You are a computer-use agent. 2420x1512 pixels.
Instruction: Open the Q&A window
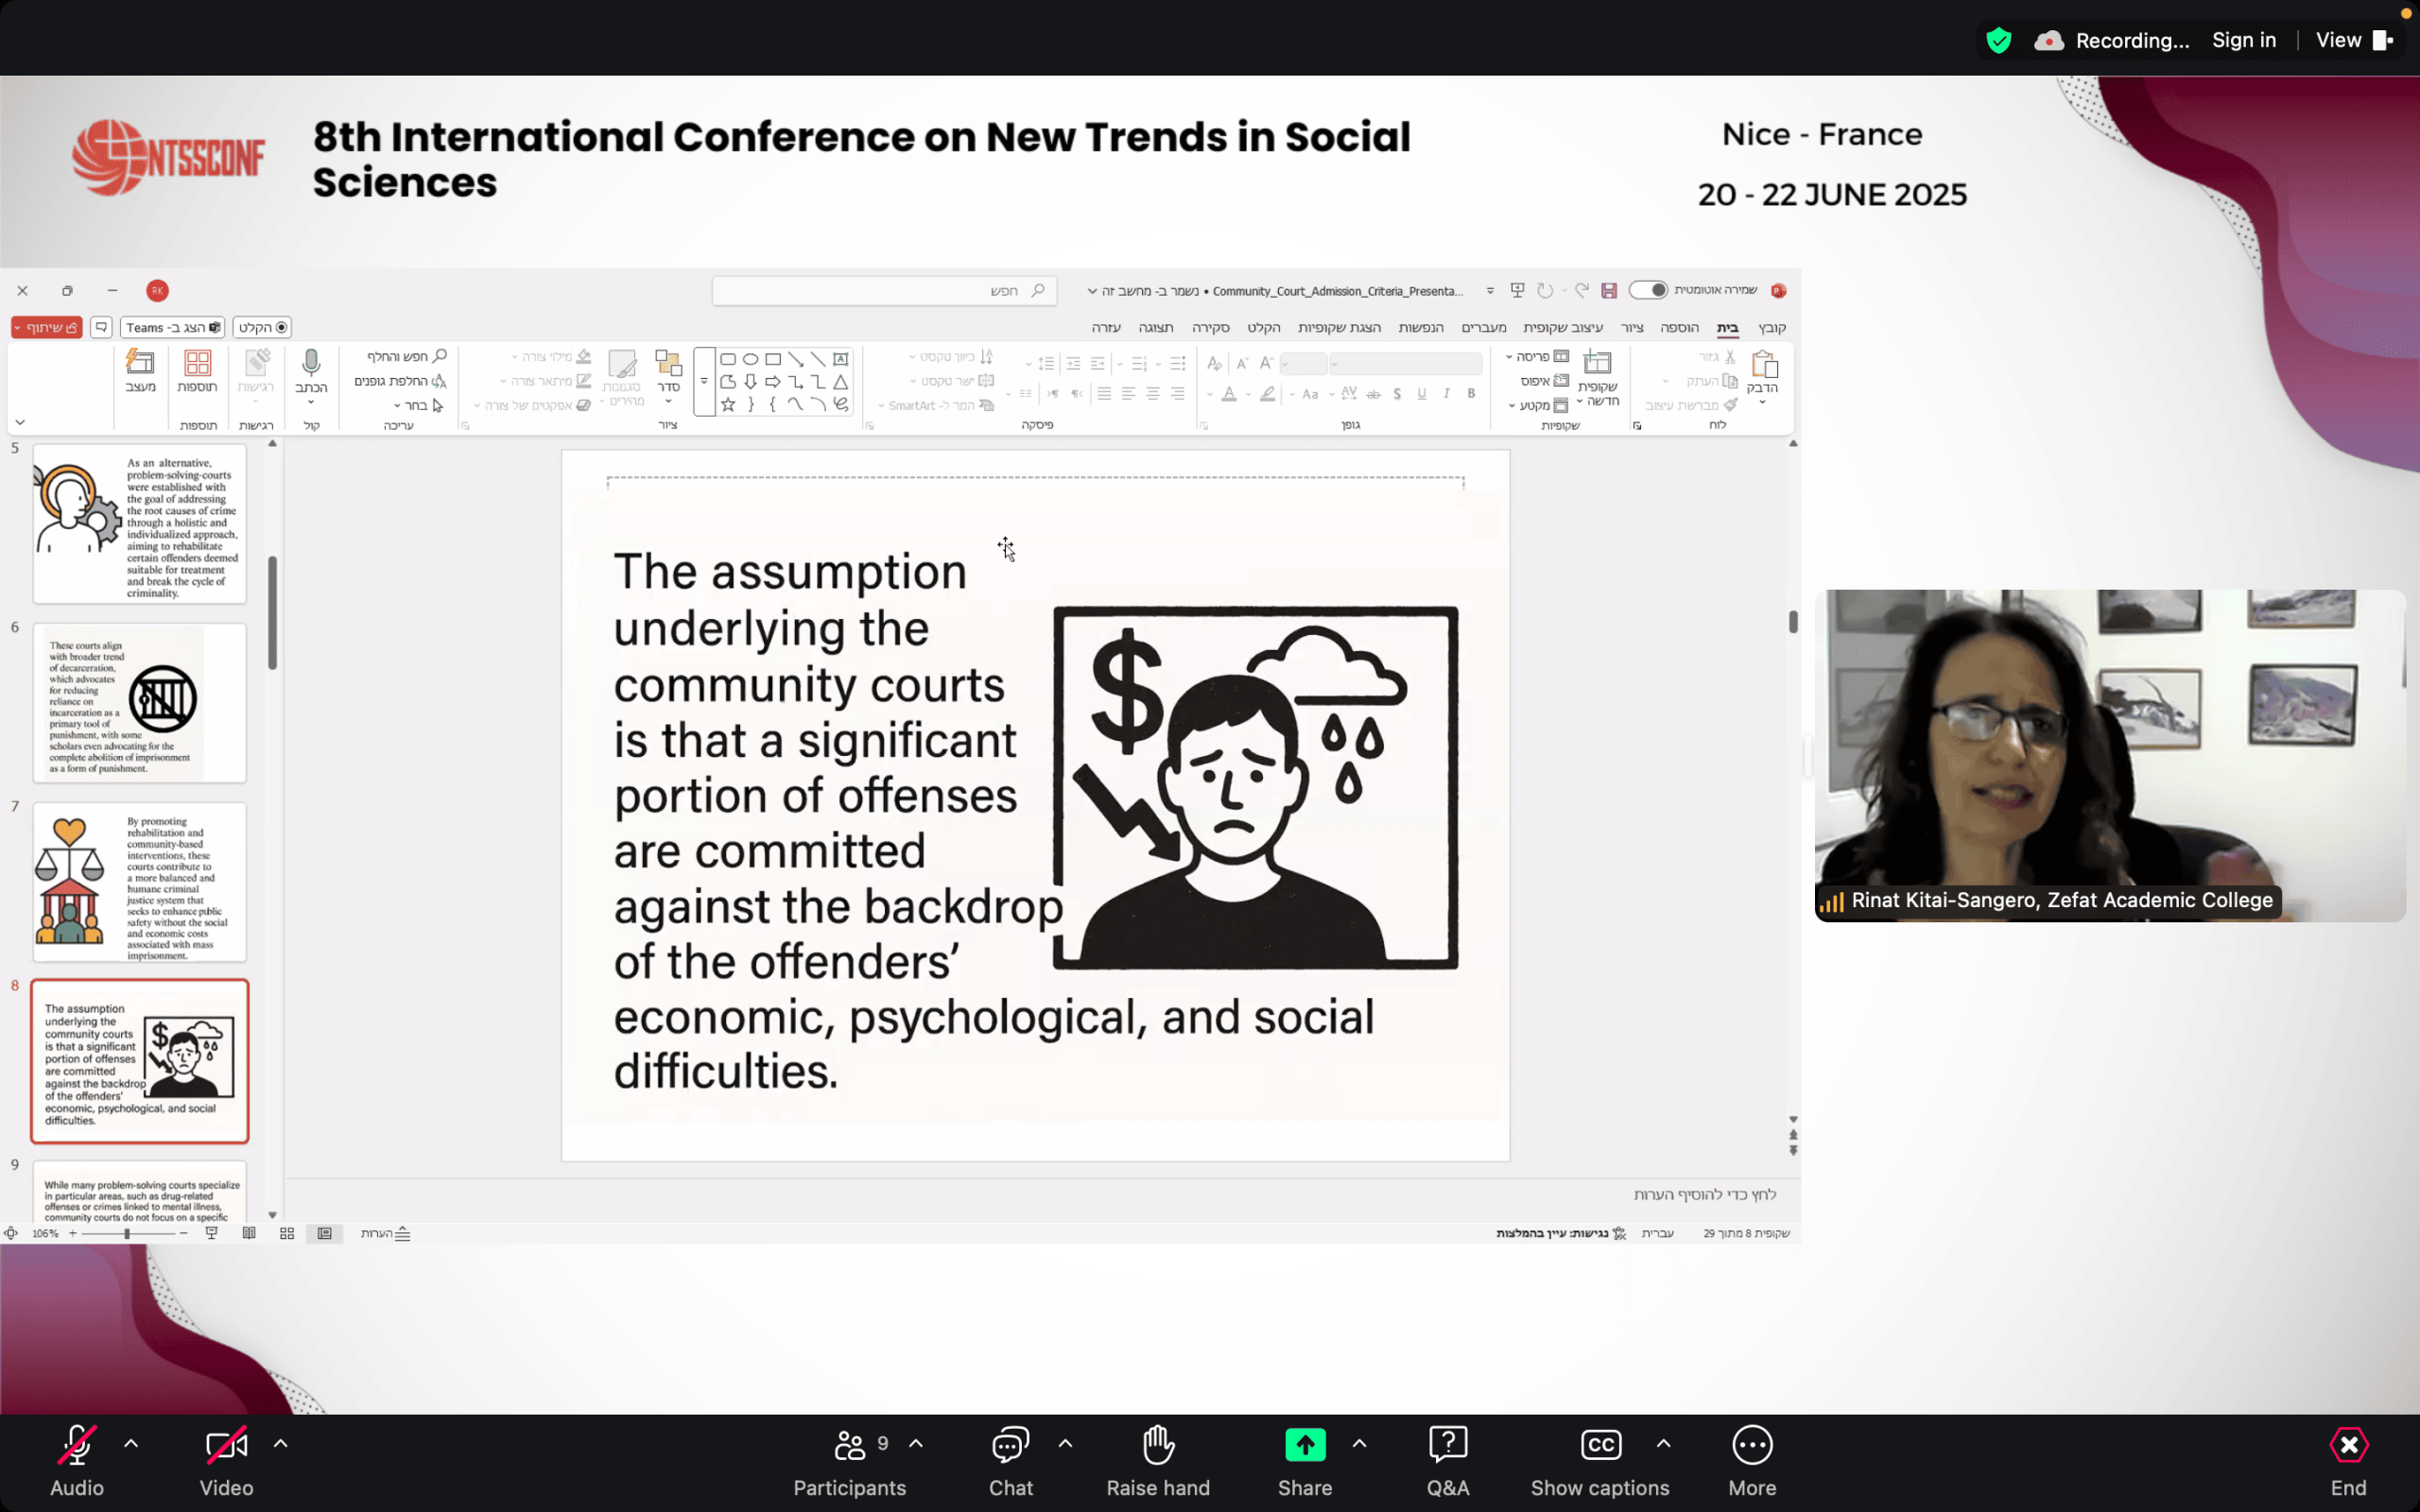pyautogui.click(x=1447, y=1445)
